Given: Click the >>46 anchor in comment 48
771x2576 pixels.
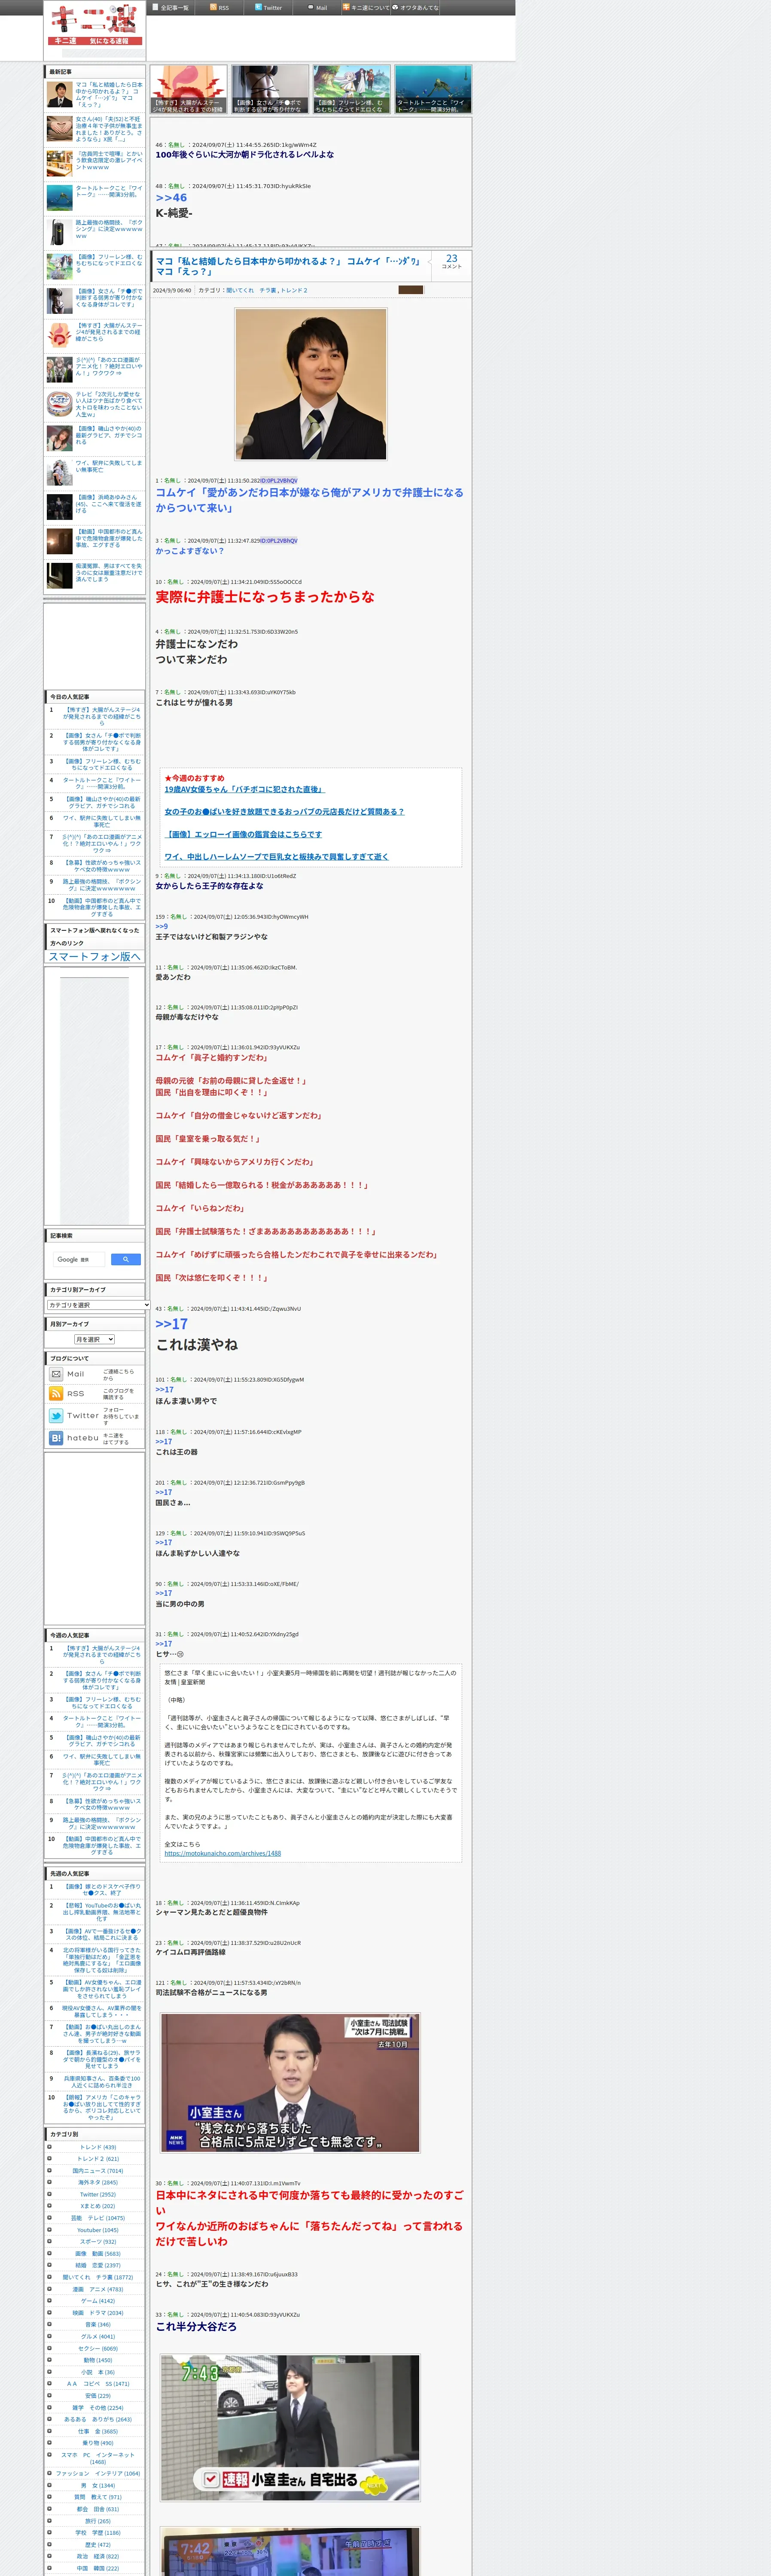Looking at the screenshot, I should point(171,198).
